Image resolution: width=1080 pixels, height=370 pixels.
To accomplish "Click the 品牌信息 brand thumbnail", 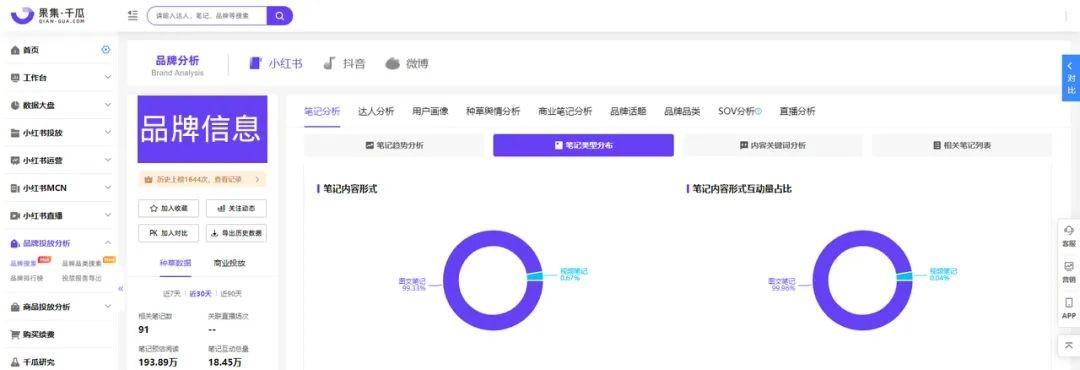I will click(202, 130).
